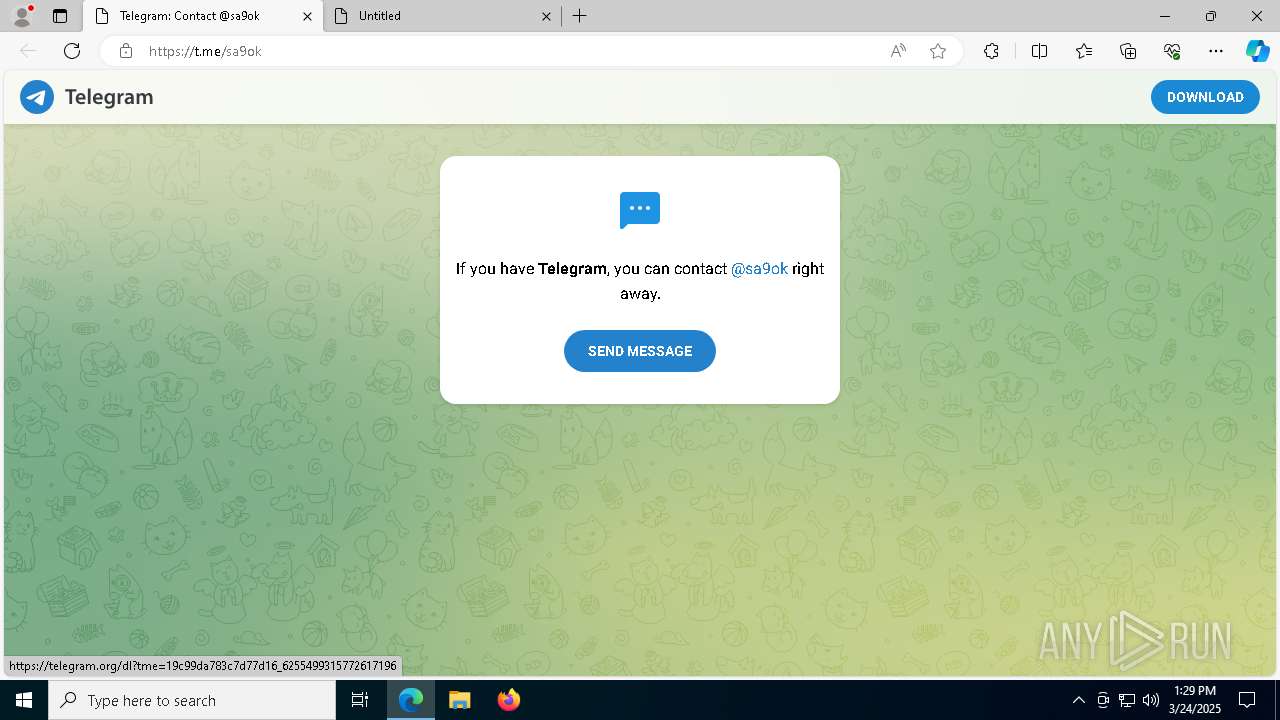Open the browser profile icon
The height and width of the screenshot is (720, 1280).
22,16
